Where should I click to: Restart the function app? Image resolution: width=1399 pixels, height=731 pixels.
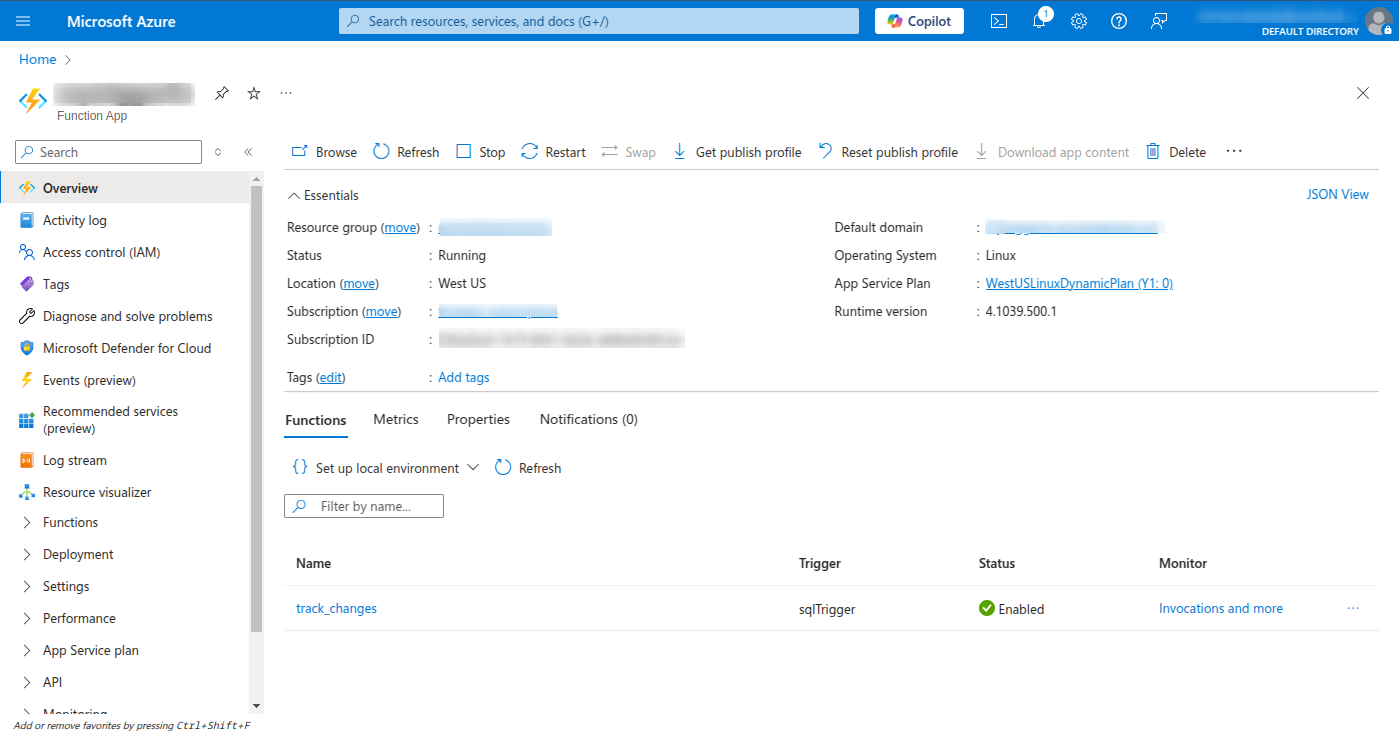coord(552,151)
